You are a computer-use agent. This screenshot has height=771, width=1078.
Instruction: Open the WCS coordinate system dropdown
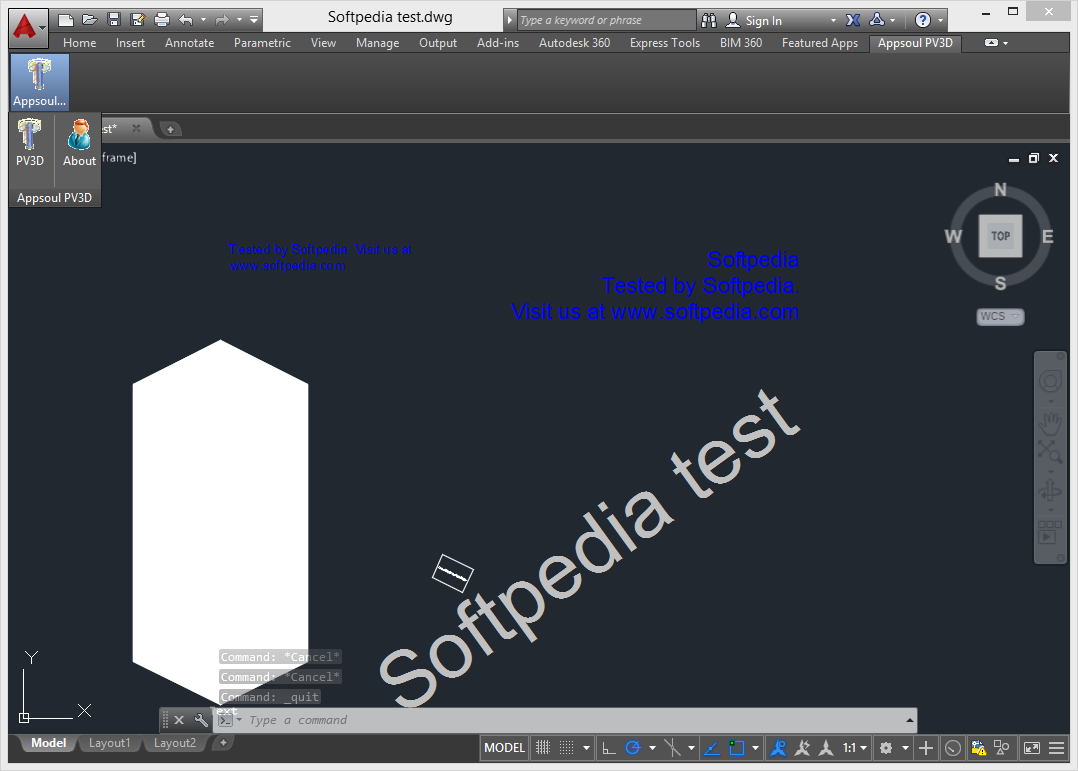pyautogui.click(x=1000, y=316)
